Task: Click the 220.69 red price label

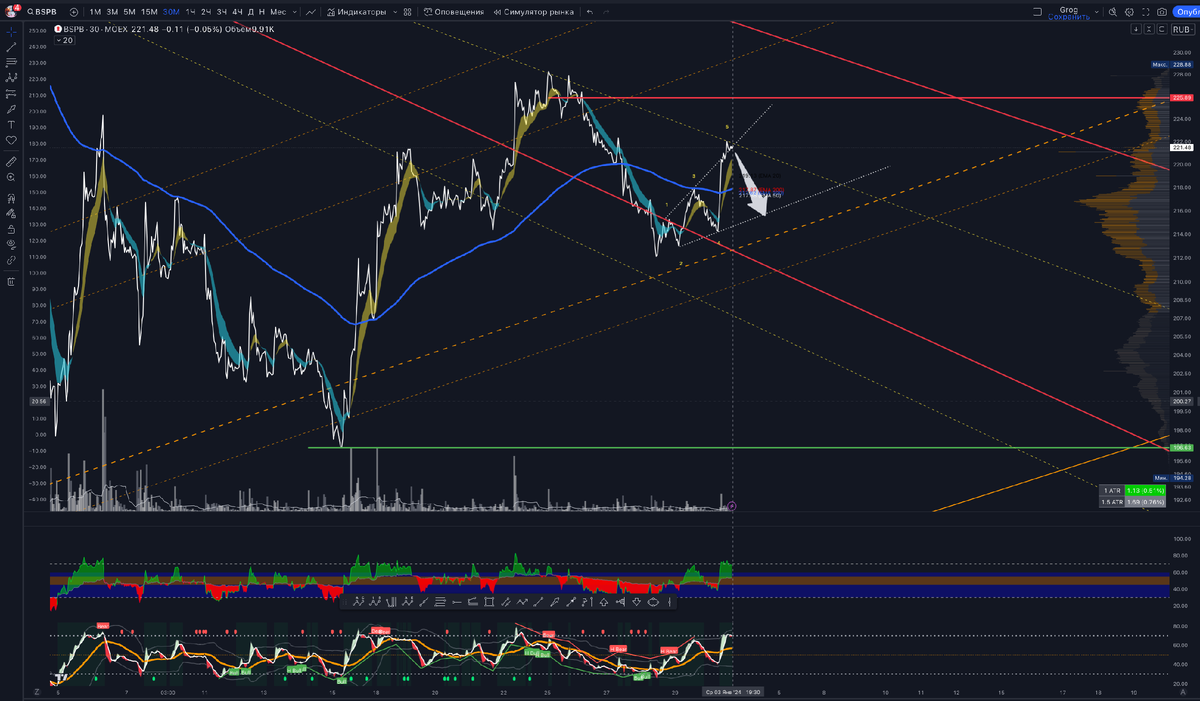Action: point(1182,98)
